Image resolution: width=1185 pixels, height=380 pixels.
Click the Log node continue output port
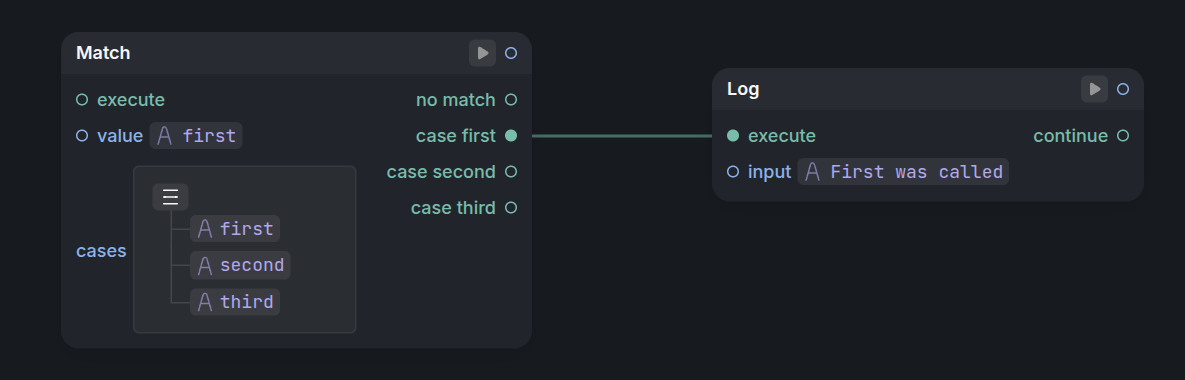[1123, 136]
